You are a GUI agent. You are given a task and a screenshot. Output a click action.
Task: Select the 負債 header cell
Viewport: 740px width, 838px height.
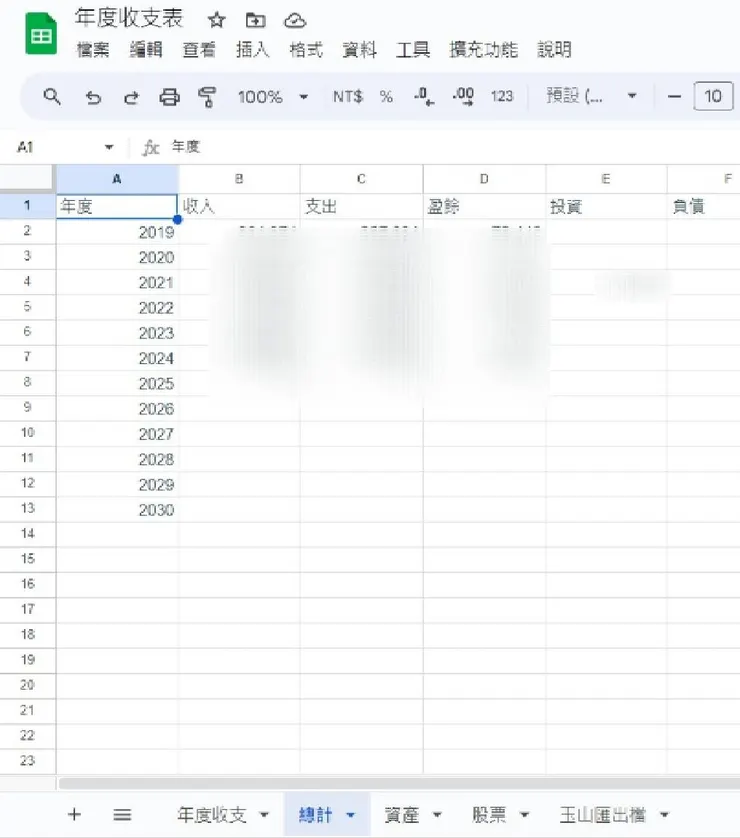[x=704, y=206]
